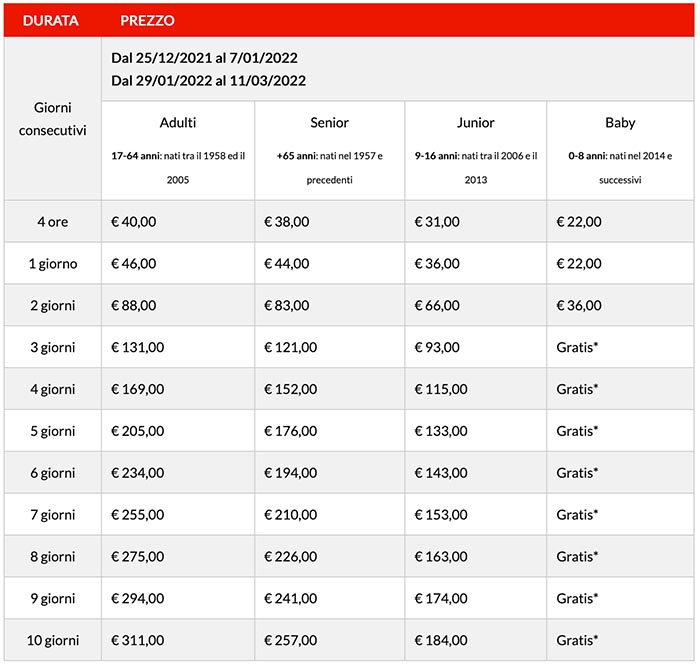Viewport: 700px width, 667px height.
Task: Click the Junior price € 163,00
Action: pos(441,557)
